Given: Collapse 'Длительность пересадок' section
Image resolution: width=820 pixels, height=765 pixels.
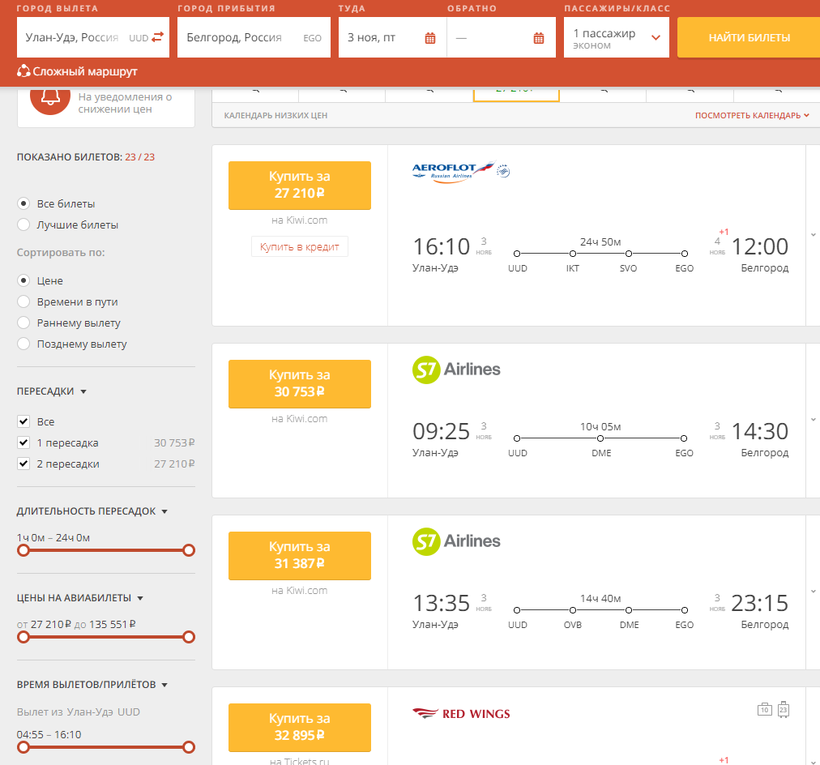Looking at the screenshot, I should [92, 511].
